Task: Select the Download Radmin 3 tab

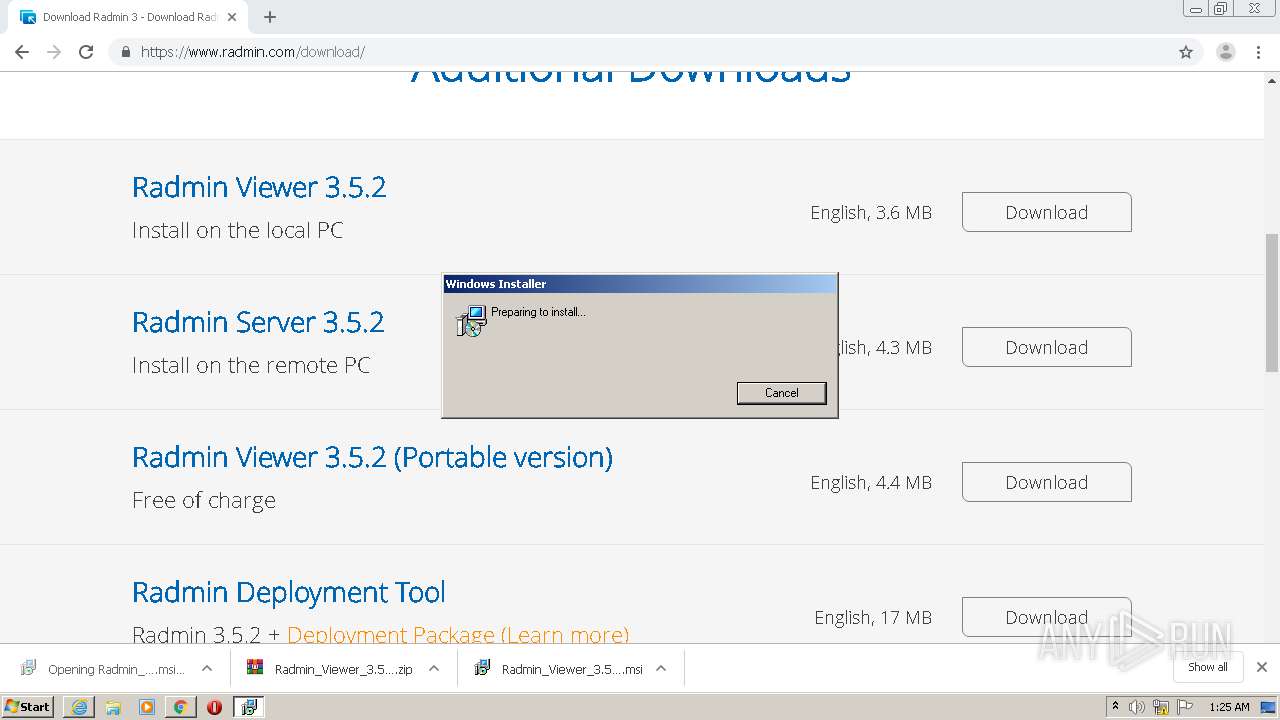Action: click(x=128, y=17)
